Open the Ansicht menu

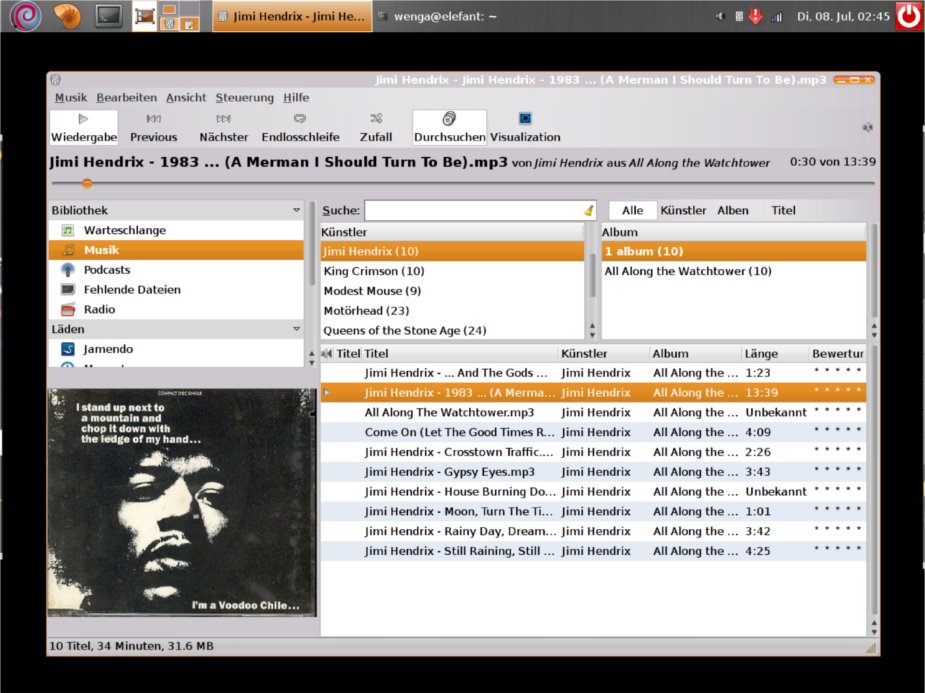pyautogui.click(x=186, y=97)
